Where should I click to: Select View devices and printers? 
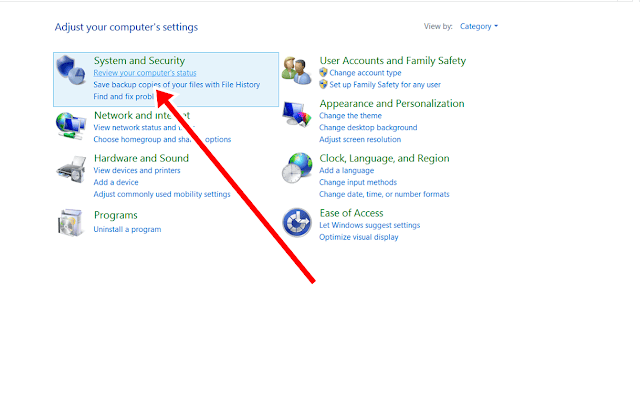(137, 170)
